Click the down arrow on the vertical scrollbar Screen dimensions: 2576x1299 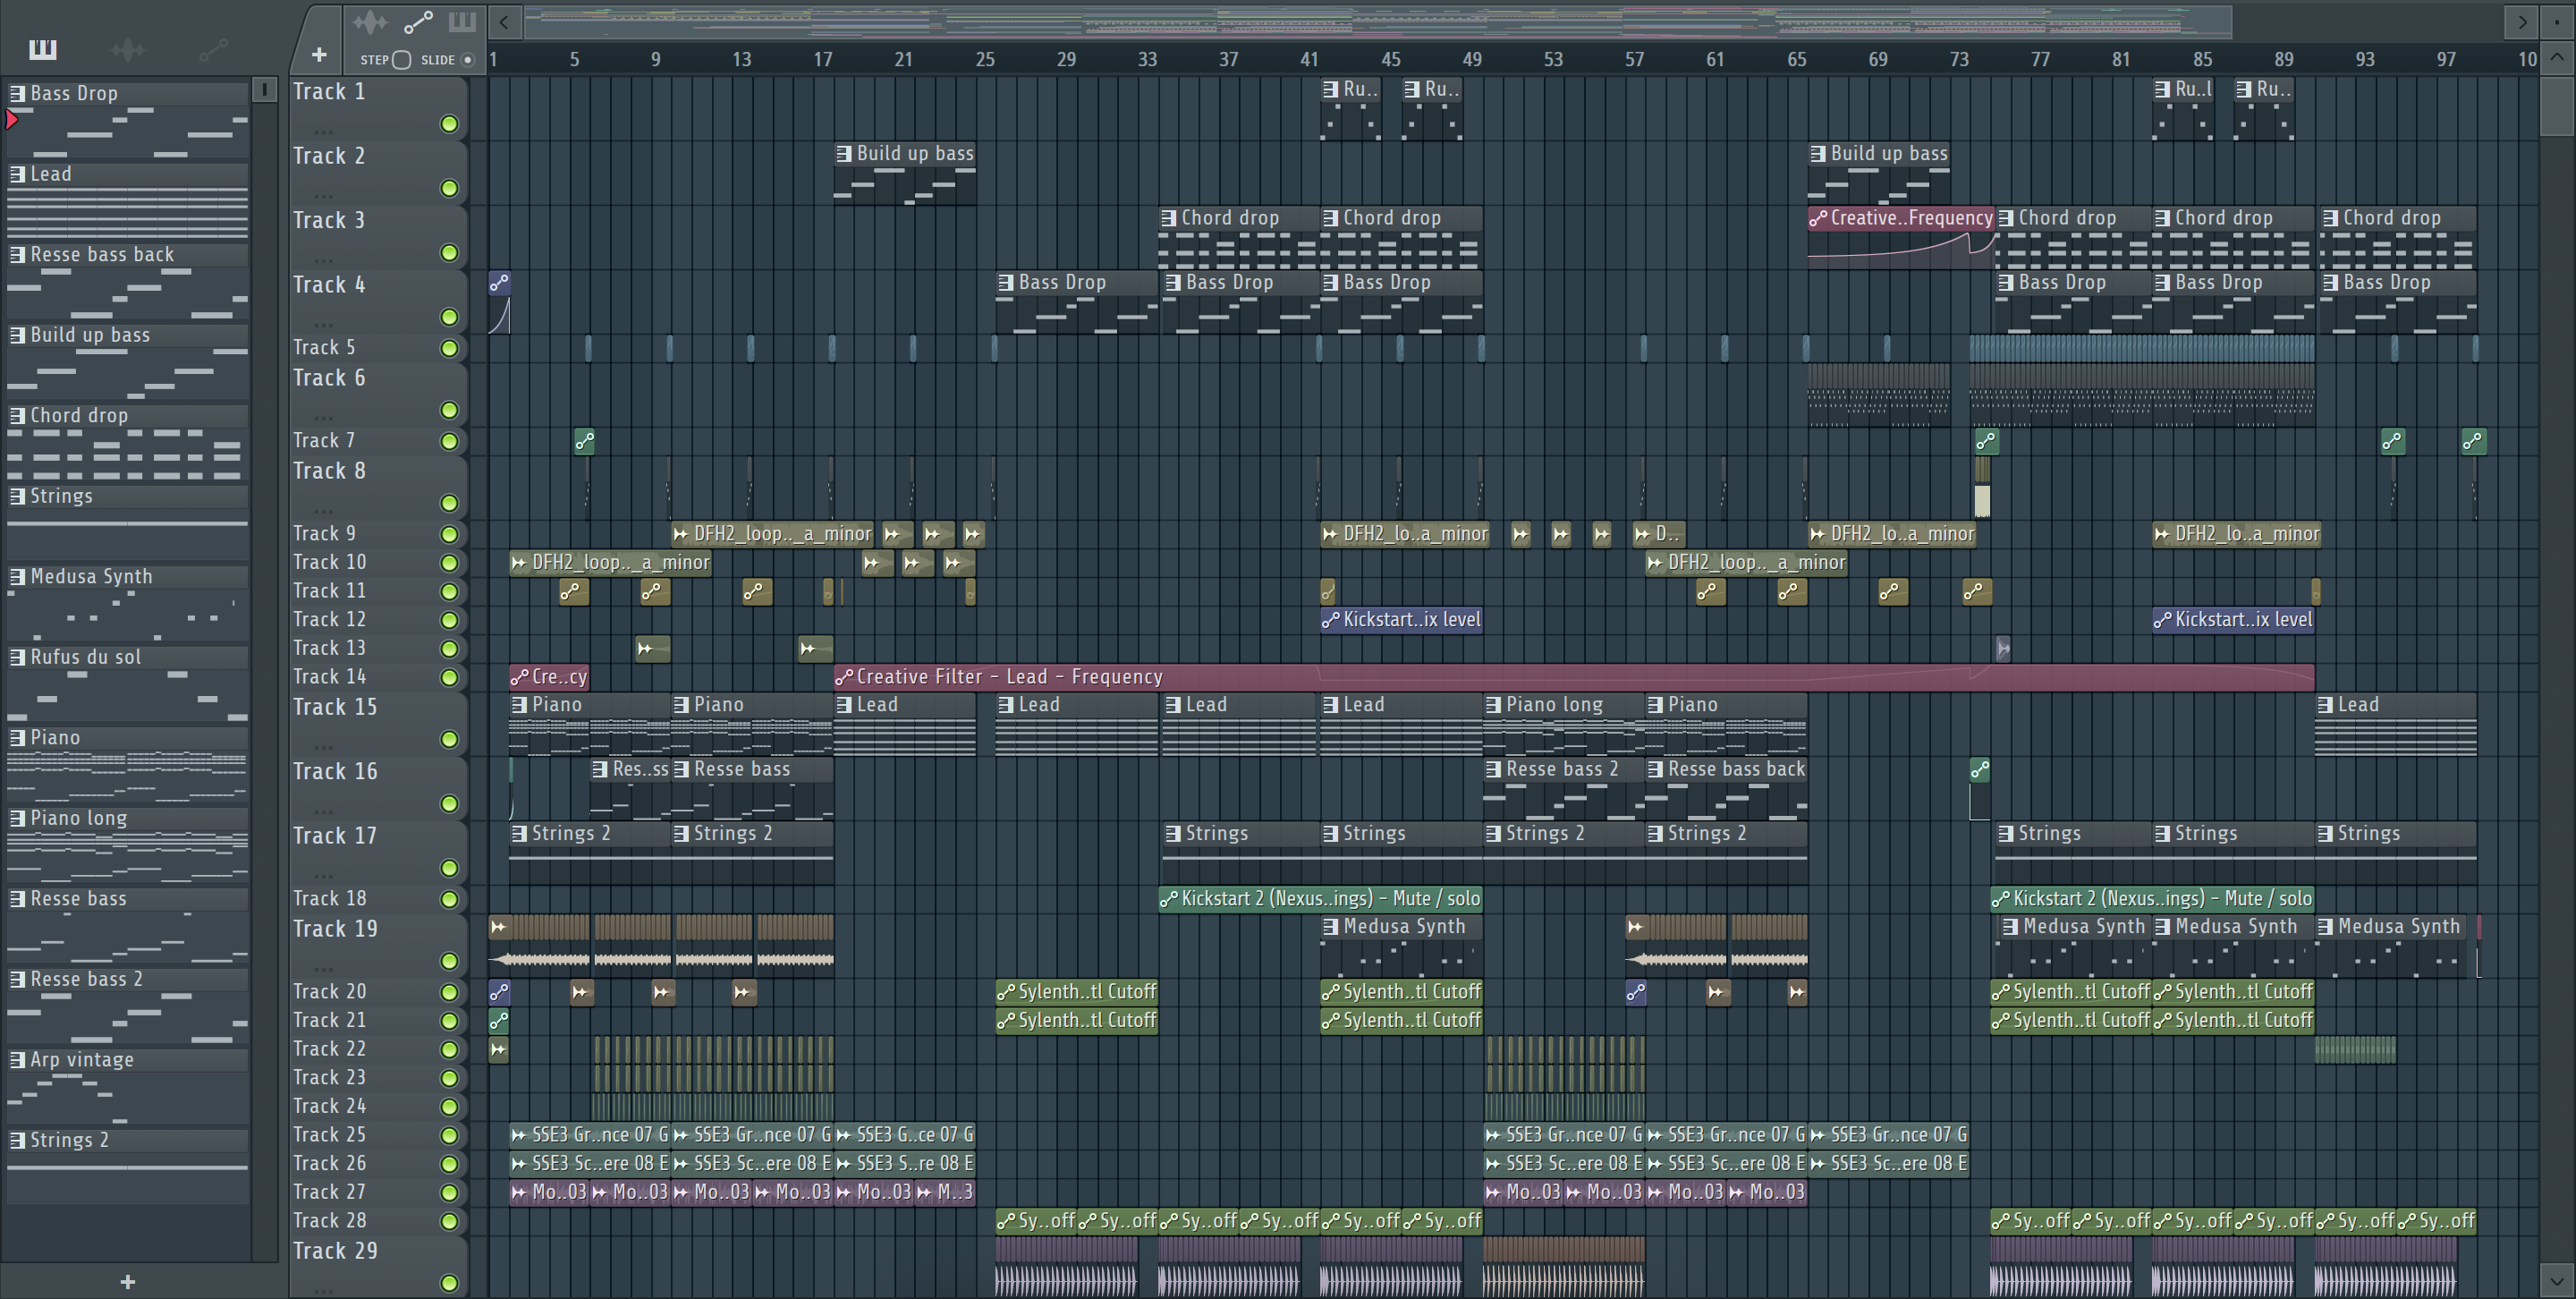coord(2556,1279)
